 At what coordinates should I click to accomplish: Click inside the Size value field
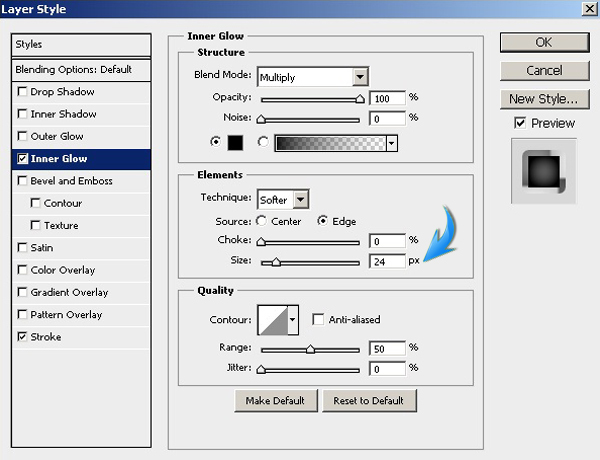coord(384,262)
